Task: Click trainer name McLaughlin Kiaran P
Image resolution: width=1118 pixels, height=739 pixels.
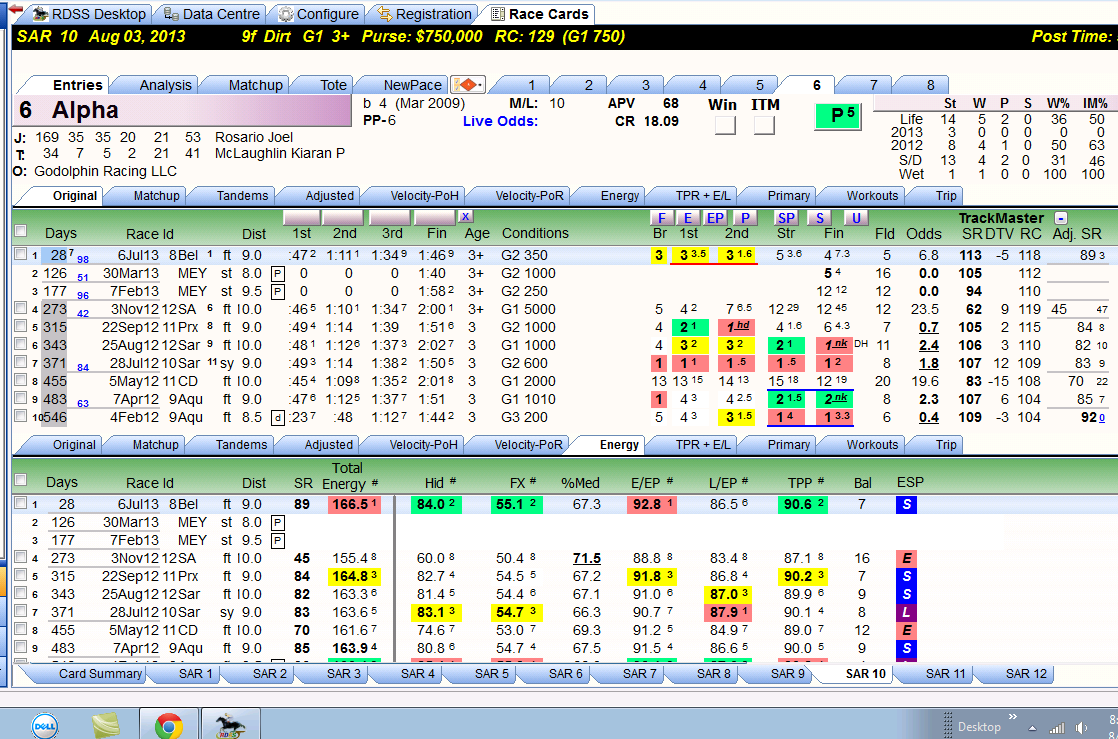Action: coord(280,153)
